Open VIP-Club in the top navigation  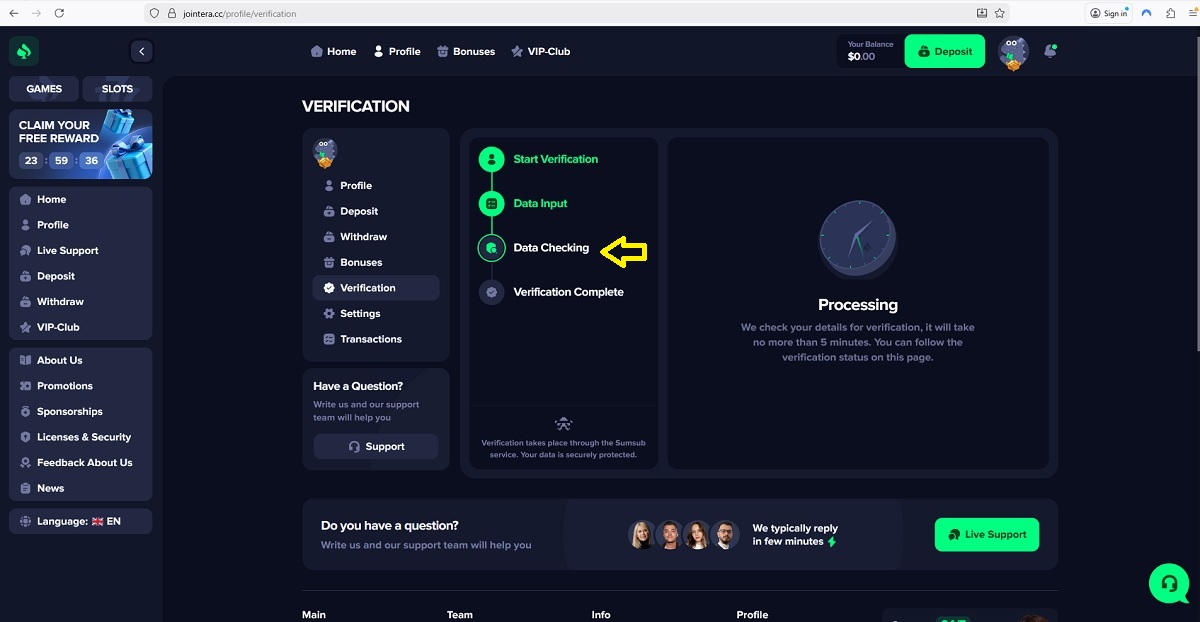540,51
